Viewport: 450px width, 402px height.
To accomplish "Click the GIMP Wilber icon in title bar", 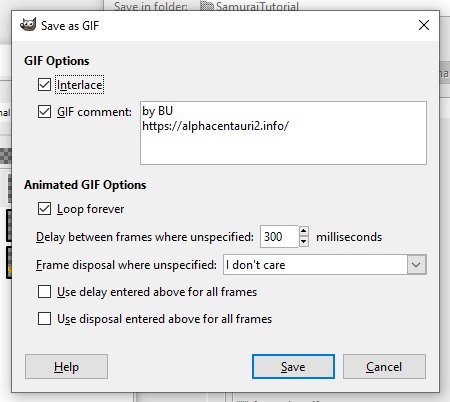I will (x=28, y=25).
